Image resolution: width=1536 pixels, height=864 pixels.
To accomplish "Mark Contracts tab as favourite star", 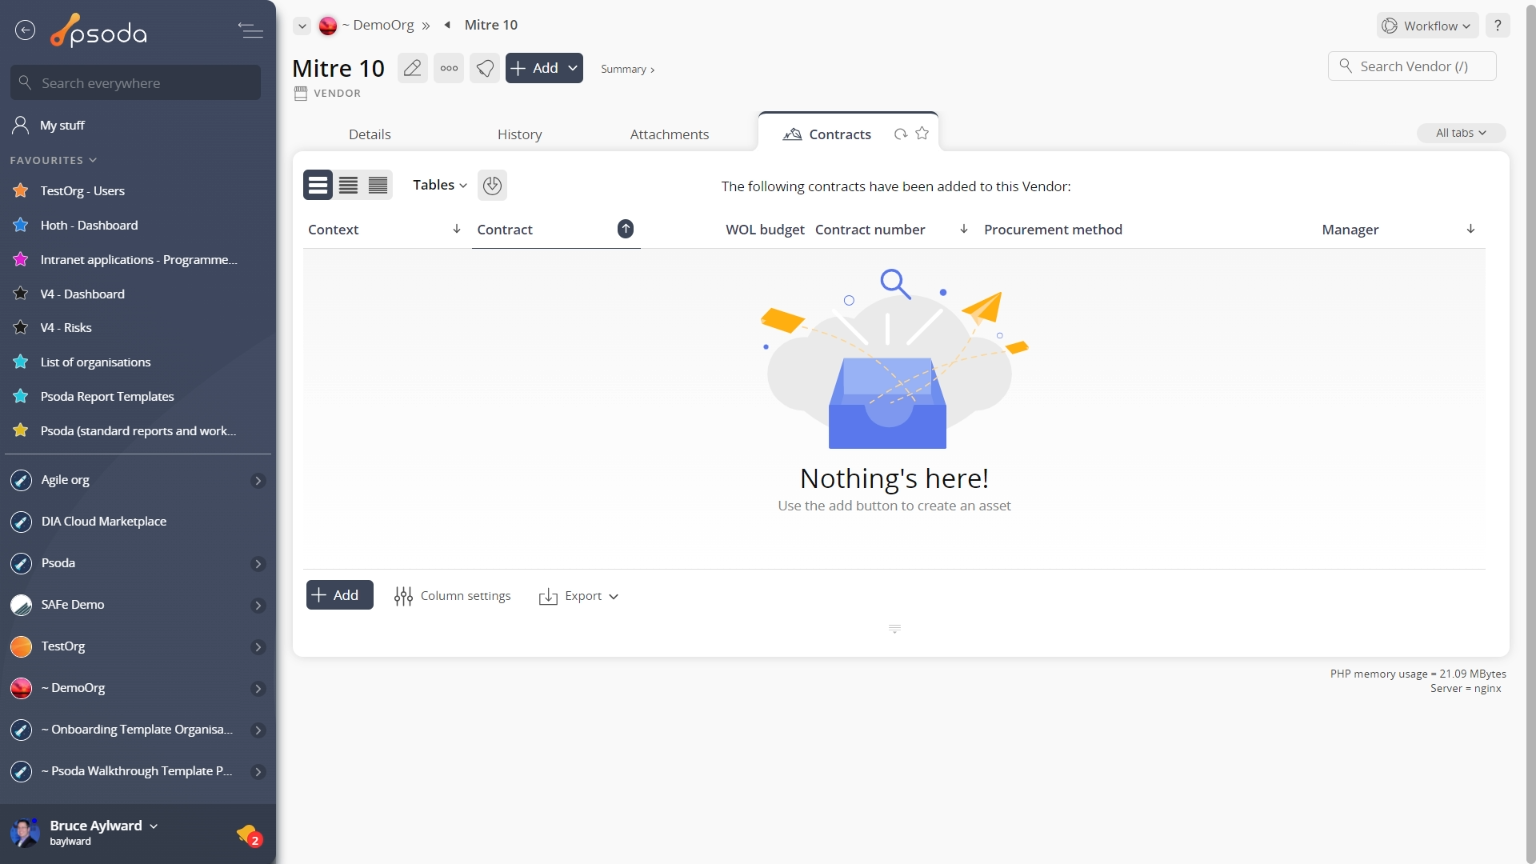I will click(922, 133).
